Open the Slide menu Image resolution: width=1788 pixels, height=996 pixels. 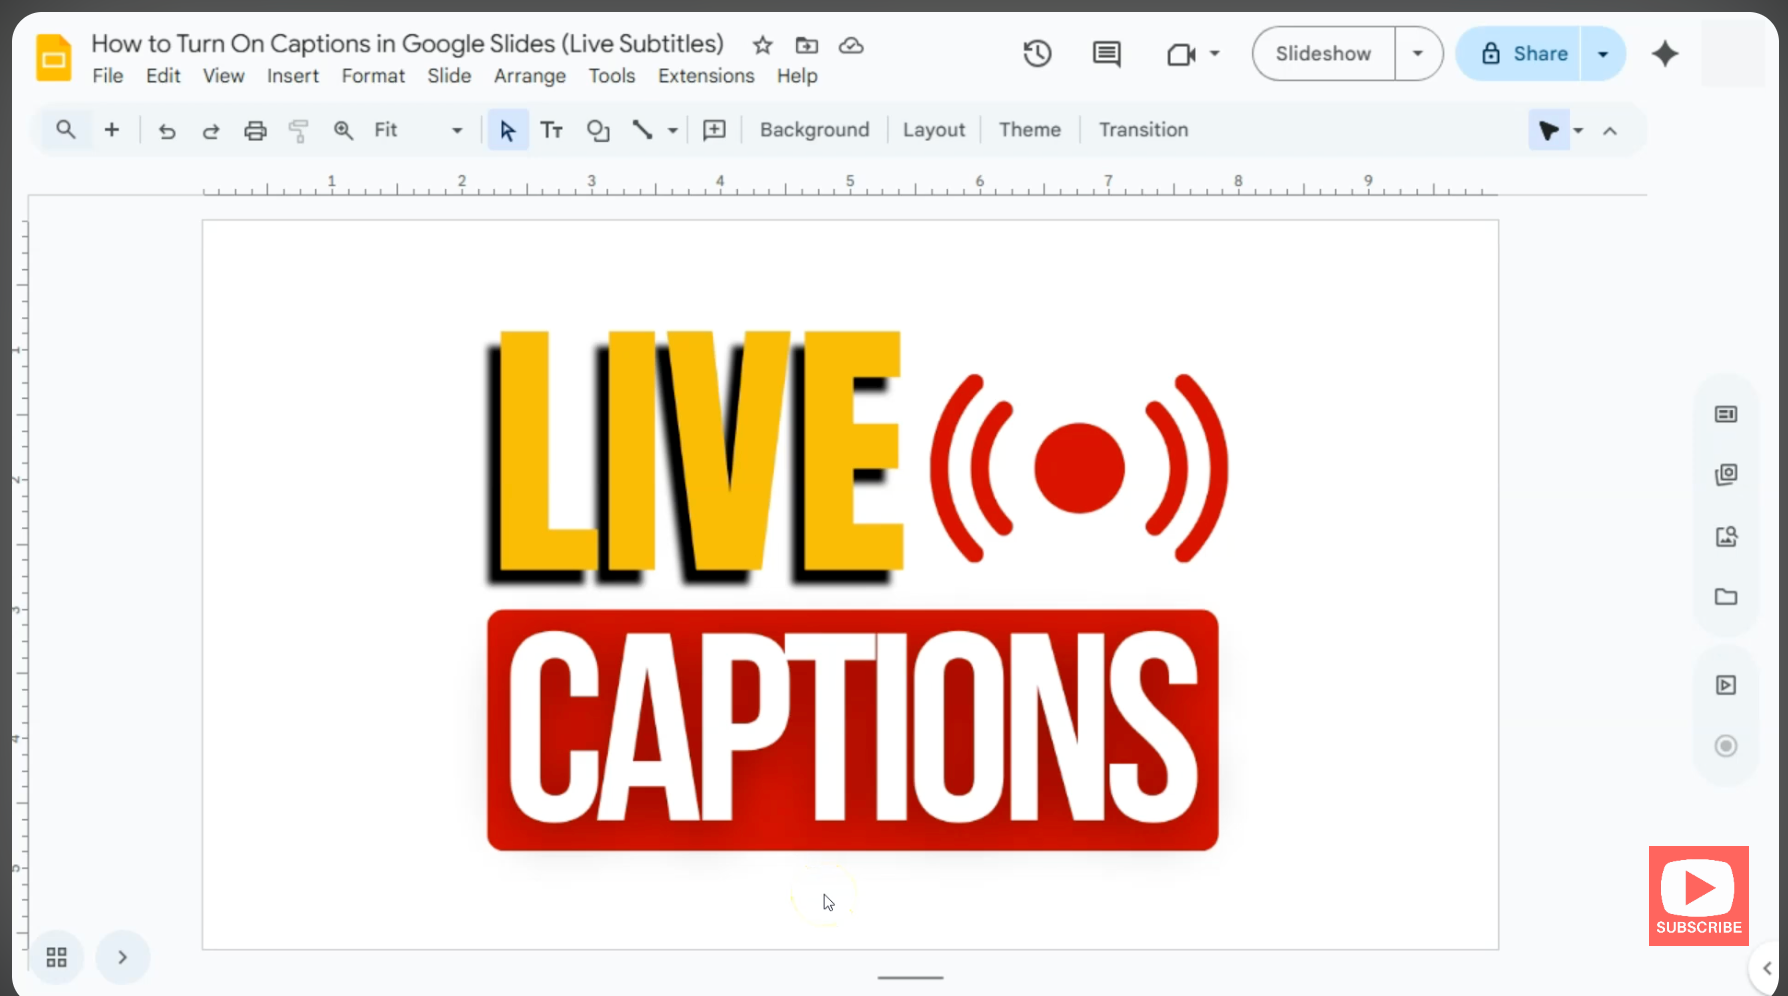tap(449, 76)
